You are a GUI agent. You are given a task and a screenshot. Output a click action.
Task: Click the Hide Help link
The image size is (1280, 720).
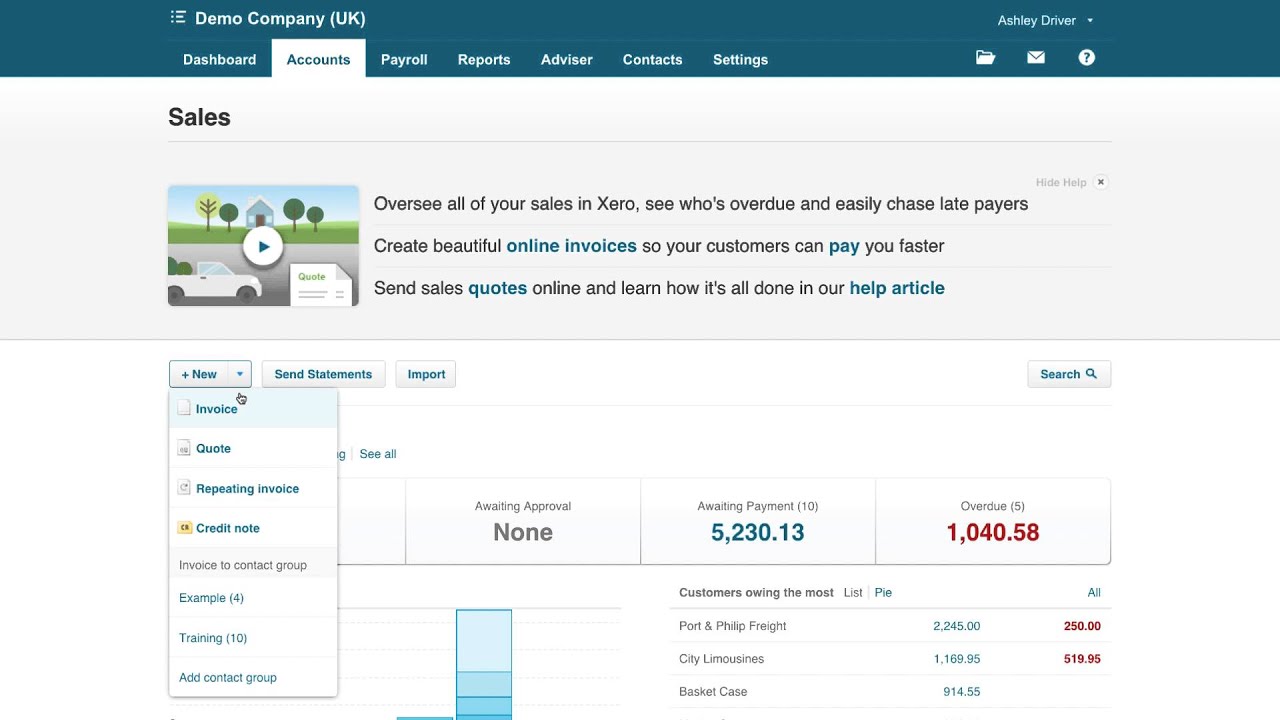coord(1061,183)
